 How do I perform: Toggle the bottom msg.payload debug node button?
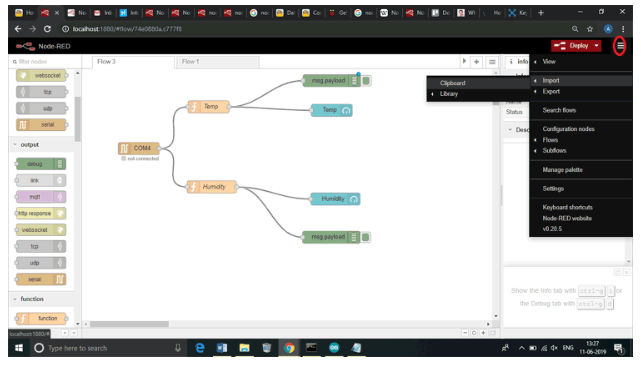coord(366,237)
